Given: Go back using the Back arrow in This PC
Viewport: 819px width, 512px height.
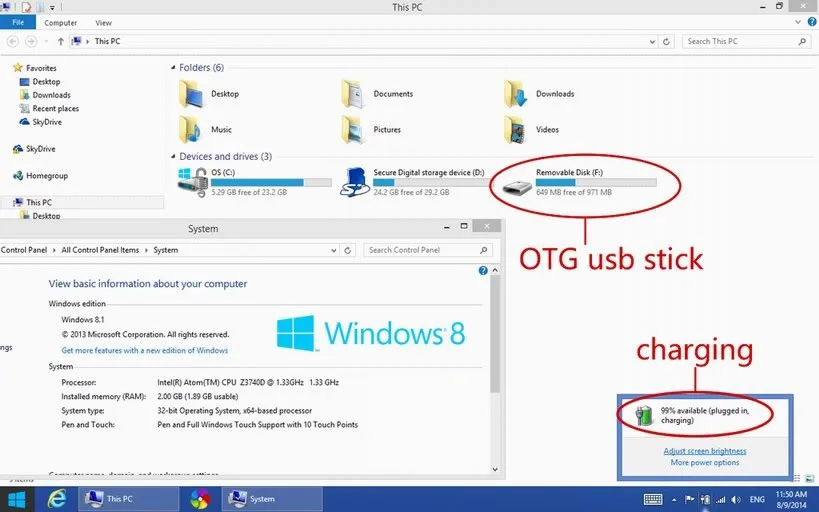Looking at the screenshot, I should pyautogui.click(x=13, y=41).
